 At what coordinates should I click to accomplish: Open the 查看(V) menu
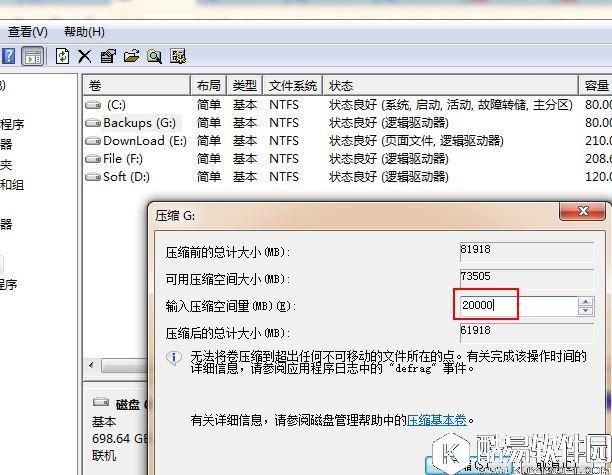[x=28, y=32]
